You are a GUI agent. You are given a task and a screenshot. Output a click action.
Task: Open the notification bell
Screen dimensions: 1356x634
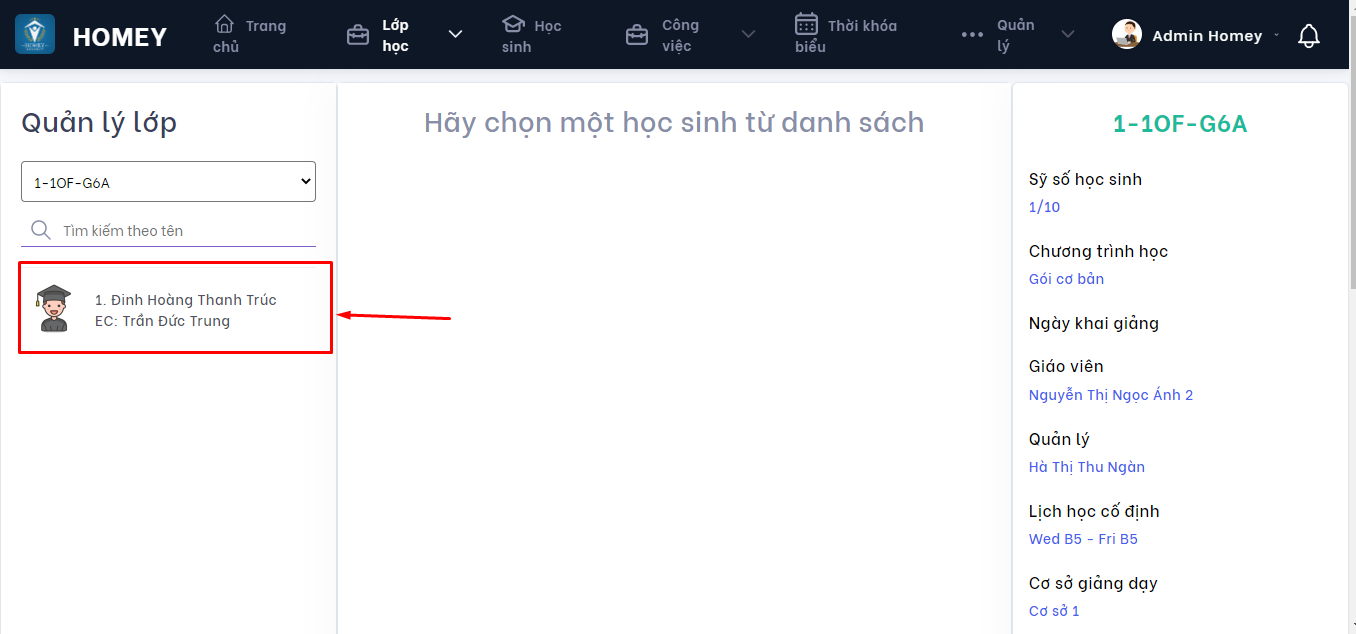[1309, 35]
